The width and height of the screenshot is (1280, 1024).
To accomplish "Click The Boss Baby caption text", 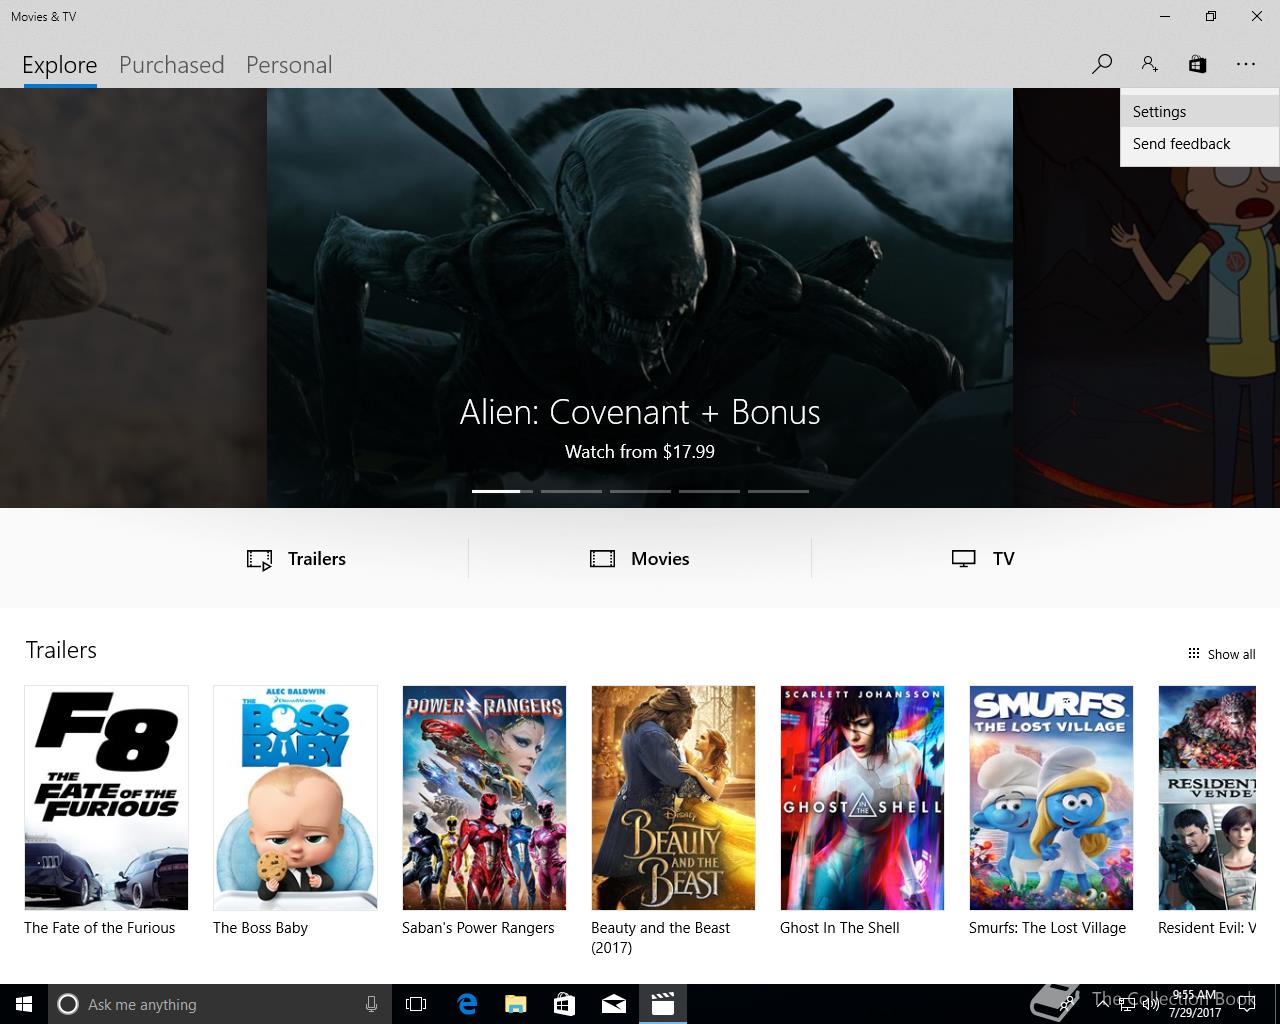I will (260, 928).
